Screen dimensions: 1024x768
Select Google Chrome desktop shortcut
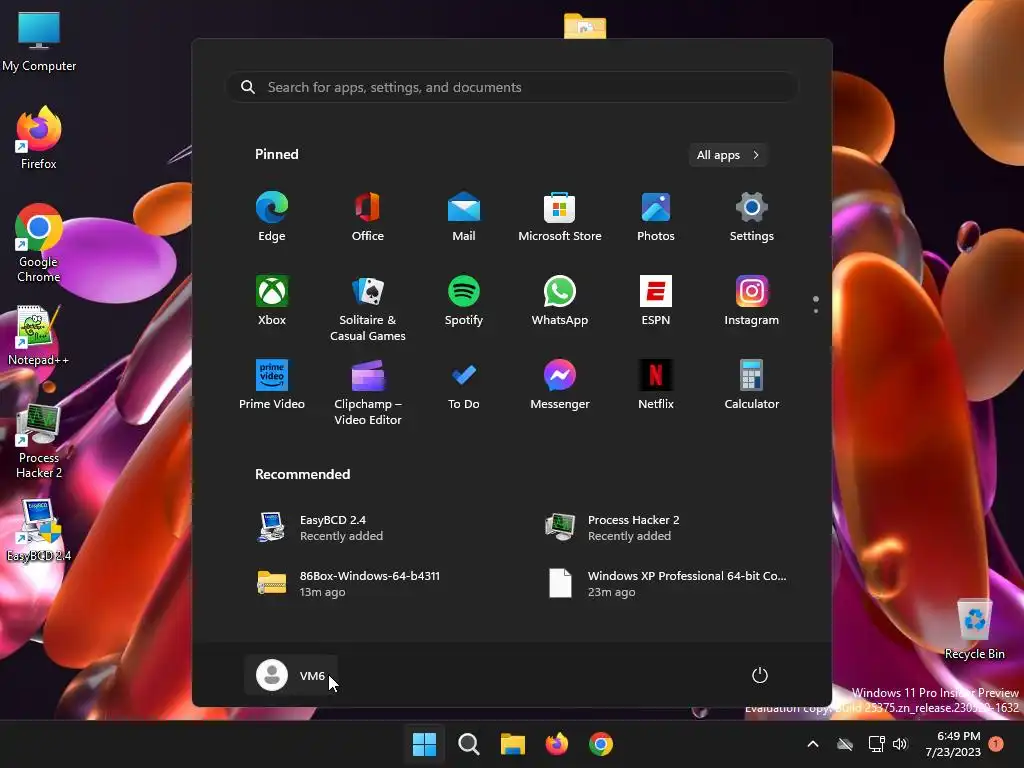coord(39,243)
